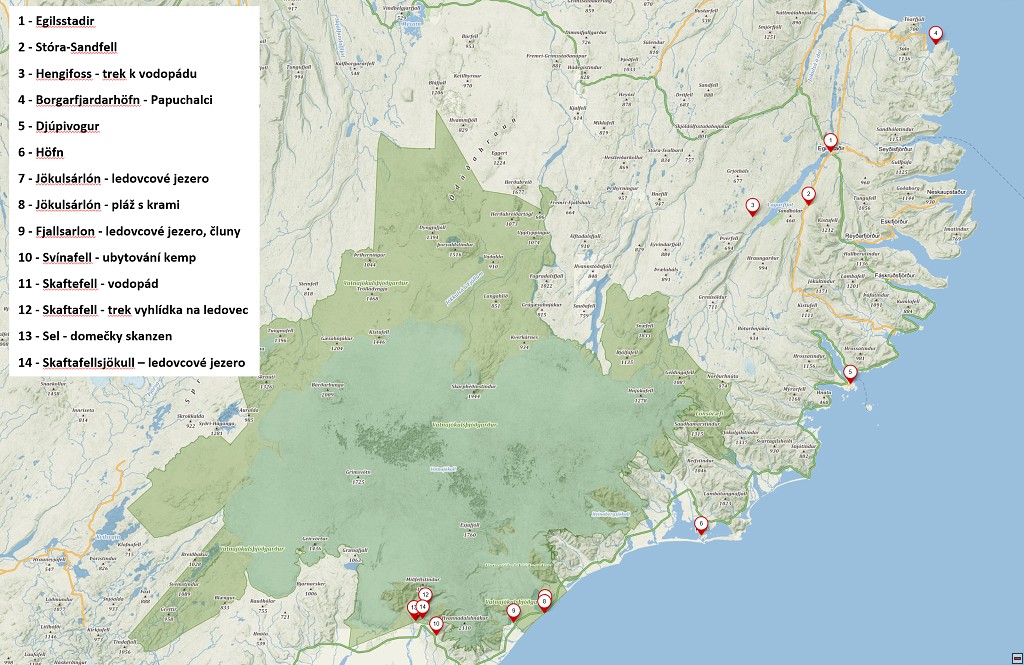This screenshot has width=1024, height=665.
Task: Click map marker number 12
Action: 425,594
